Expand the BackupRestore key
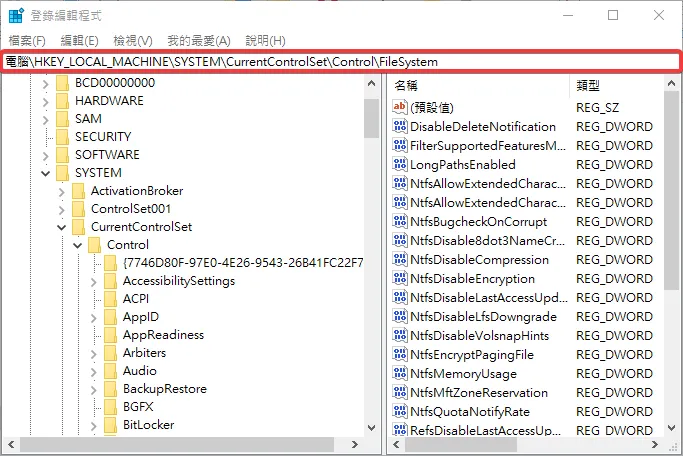The height and width of the screenshot is (456, 683). [94, 389]
